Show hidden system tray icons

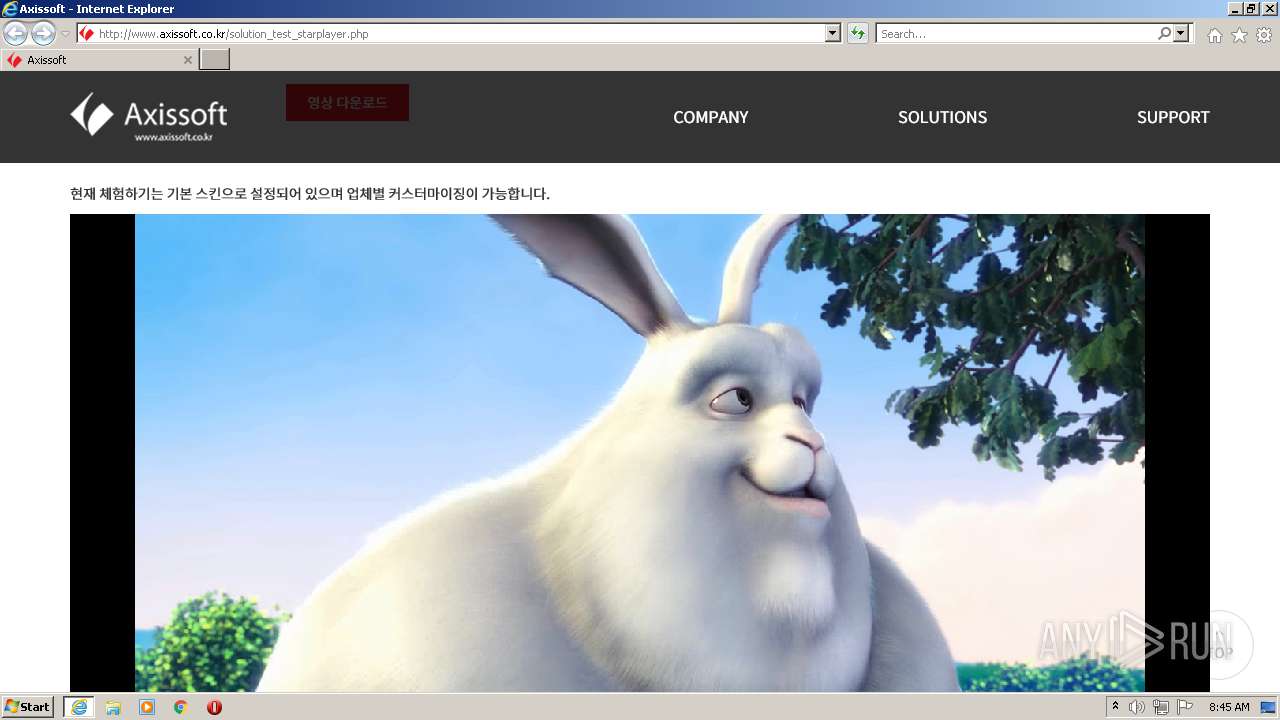[1116, 707]
